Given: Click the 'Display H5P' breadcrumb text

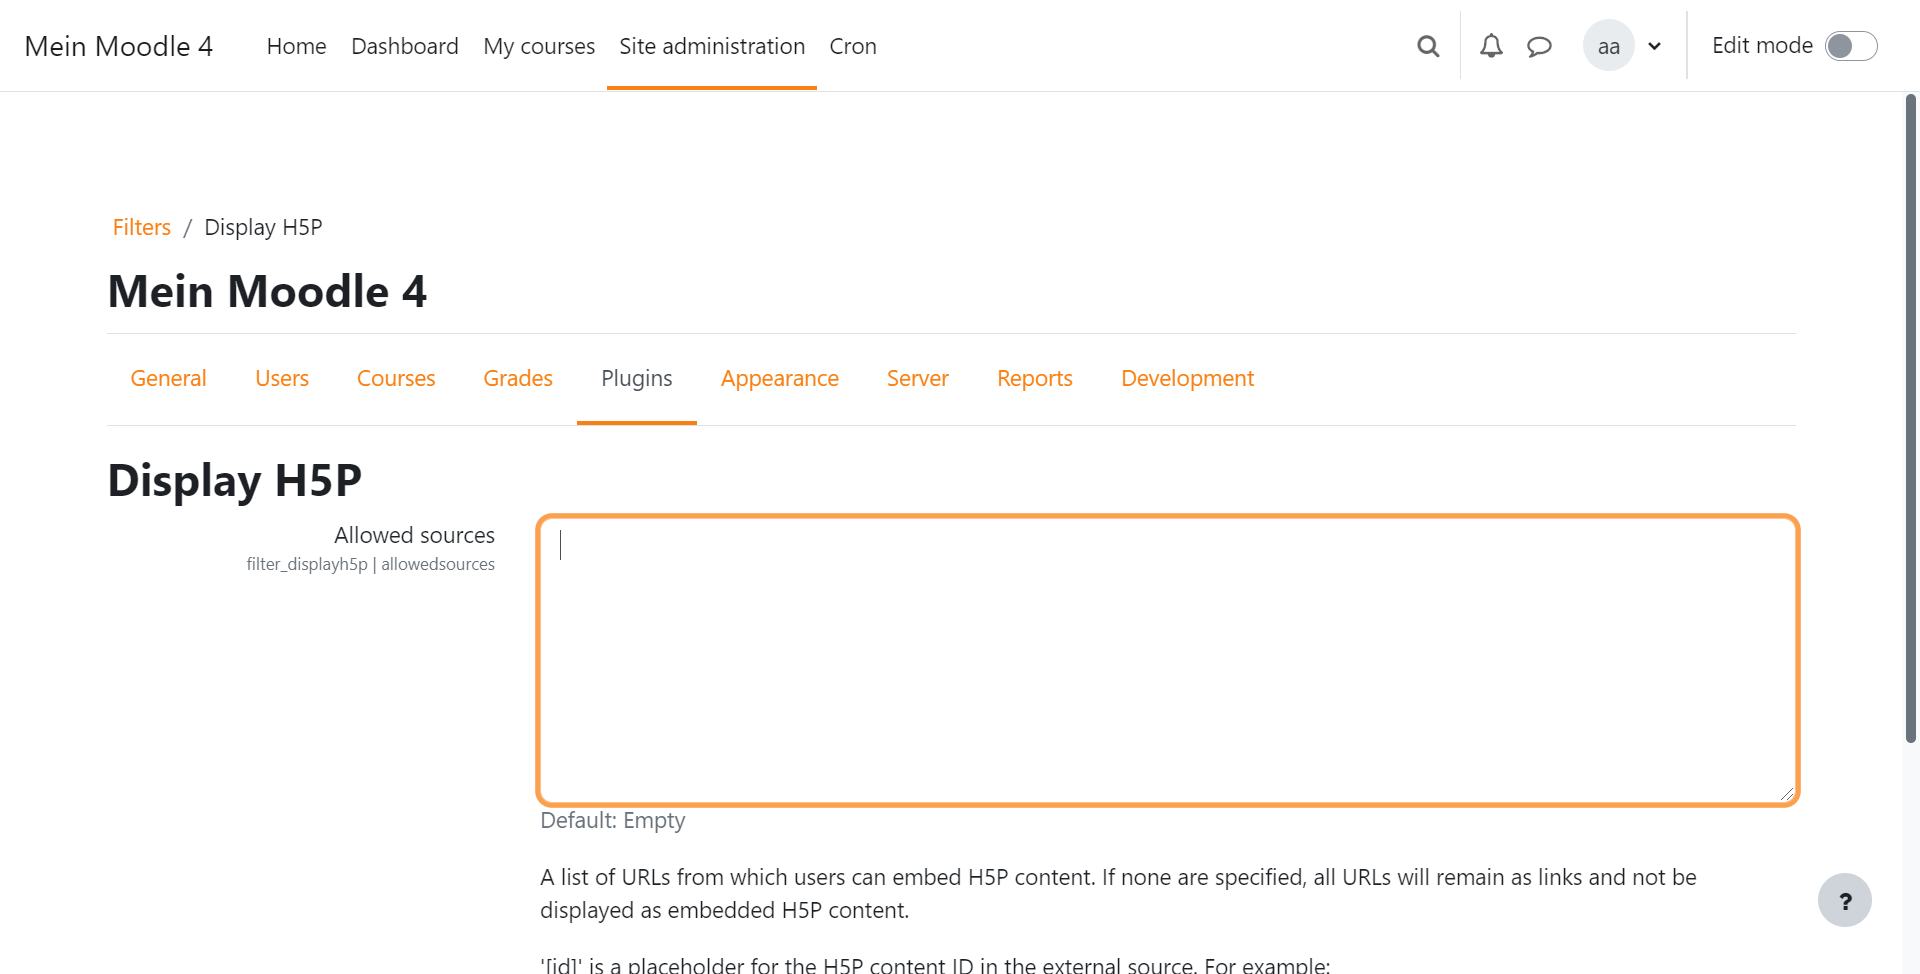Looking at the screenshot, I should (x=263, y=227).
